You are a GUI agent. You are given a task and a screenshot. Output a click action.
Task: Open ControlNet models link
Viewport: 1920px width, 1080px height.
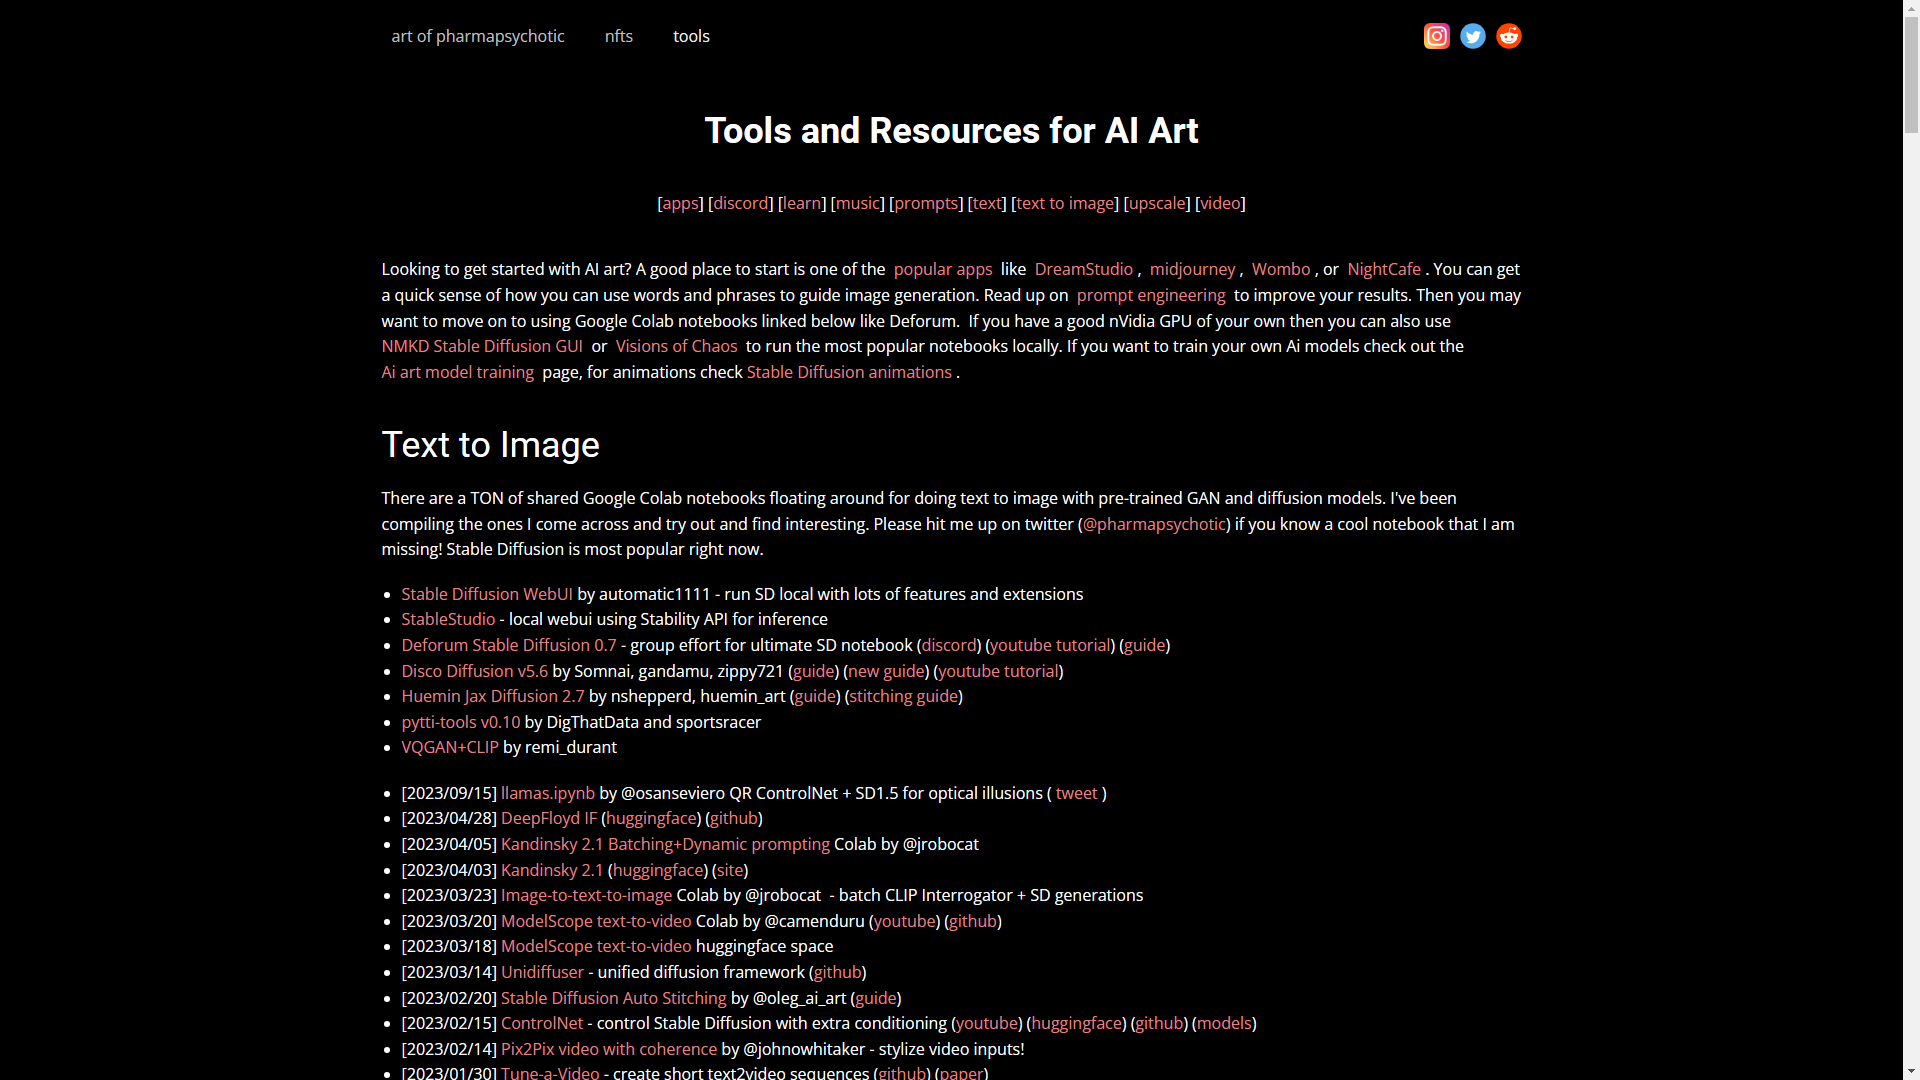click(1224, 1023)
